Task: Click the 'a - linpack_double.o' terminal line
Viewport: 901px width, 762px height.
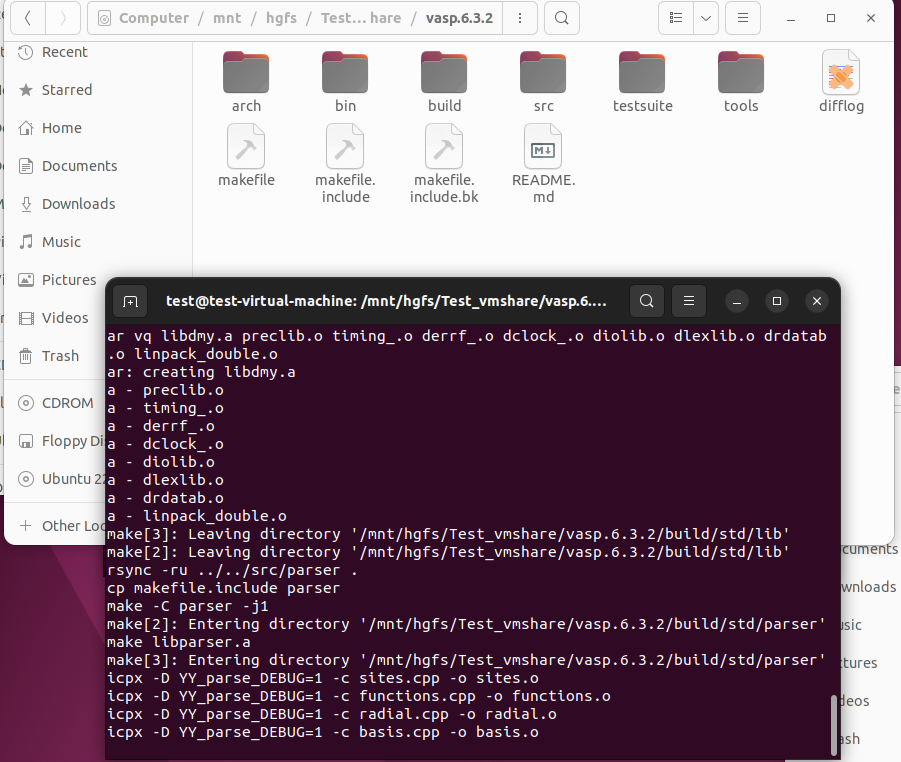Action: point(197,517)
